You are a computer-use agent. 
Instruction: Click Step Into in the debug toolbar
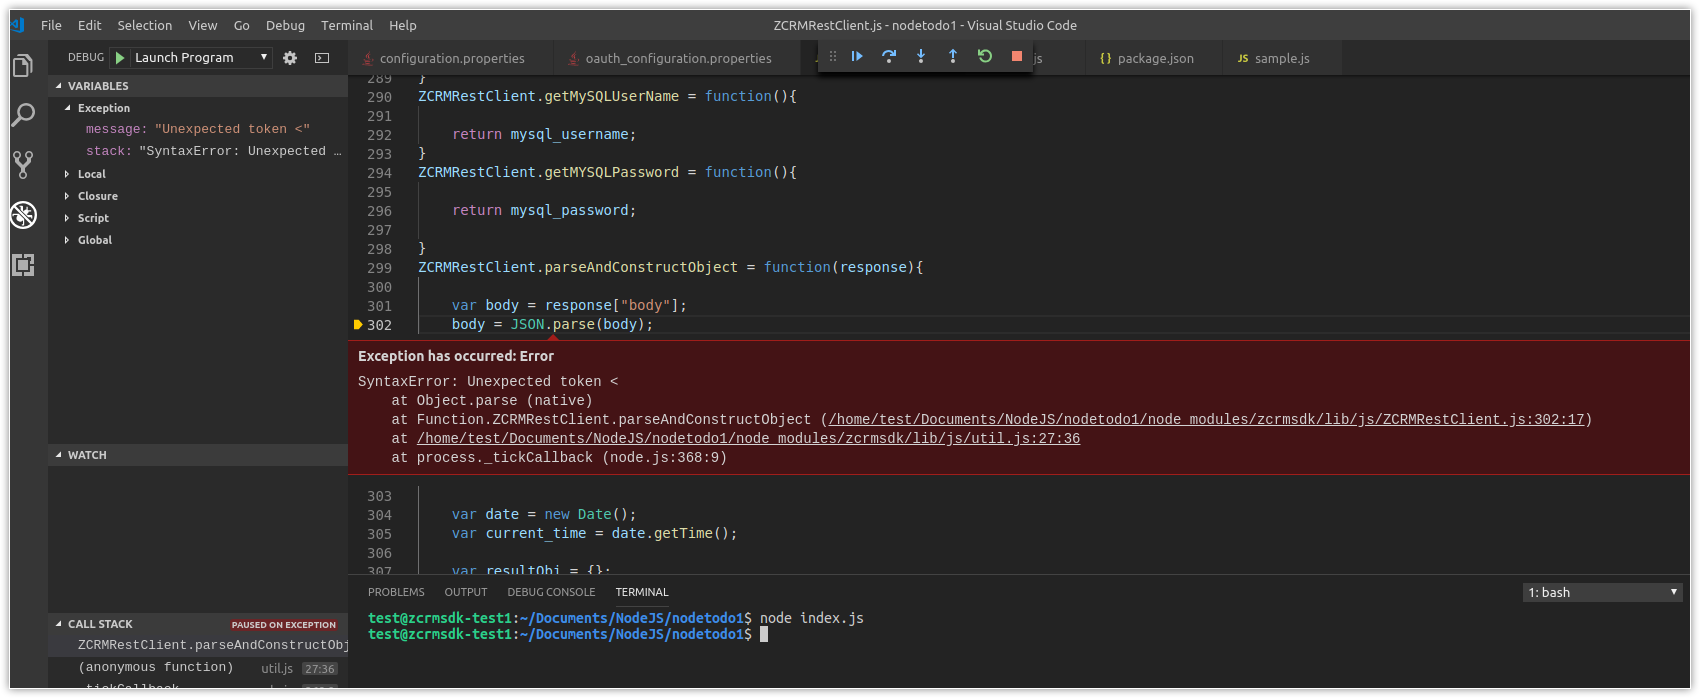click(x=921, y=56)
